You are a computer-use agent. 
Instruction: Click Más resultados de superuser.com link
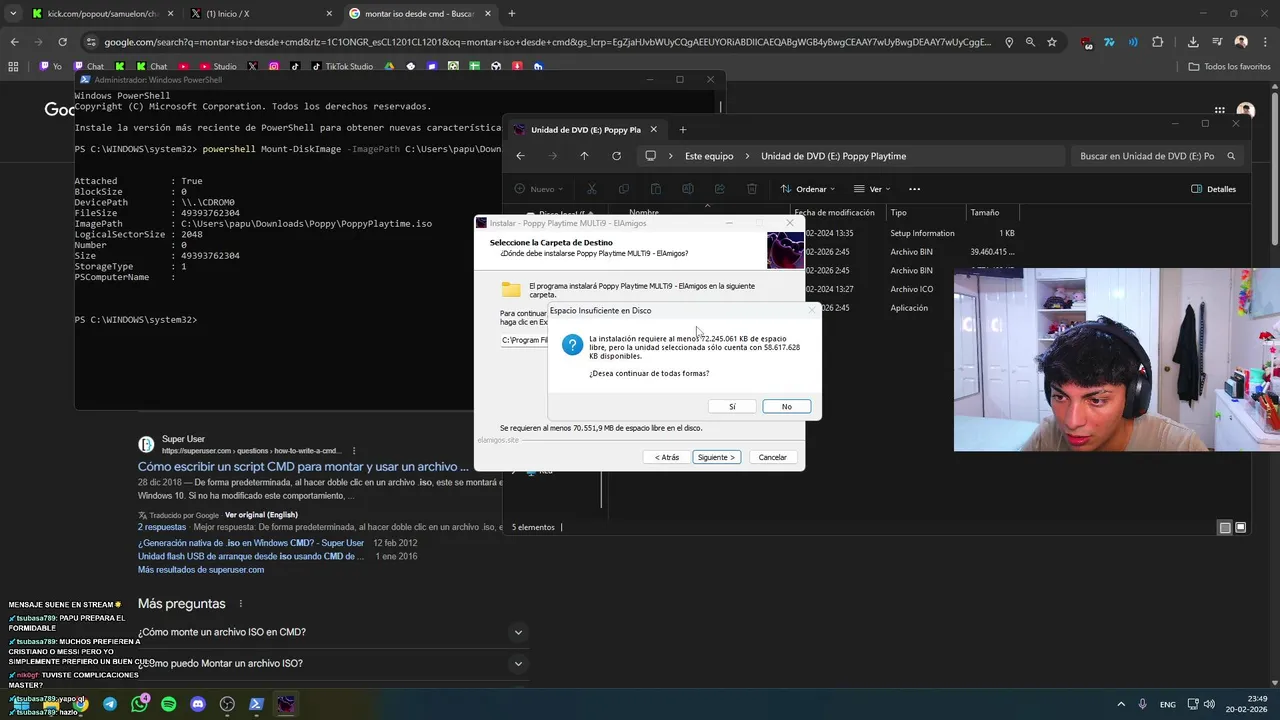(201, 570)
